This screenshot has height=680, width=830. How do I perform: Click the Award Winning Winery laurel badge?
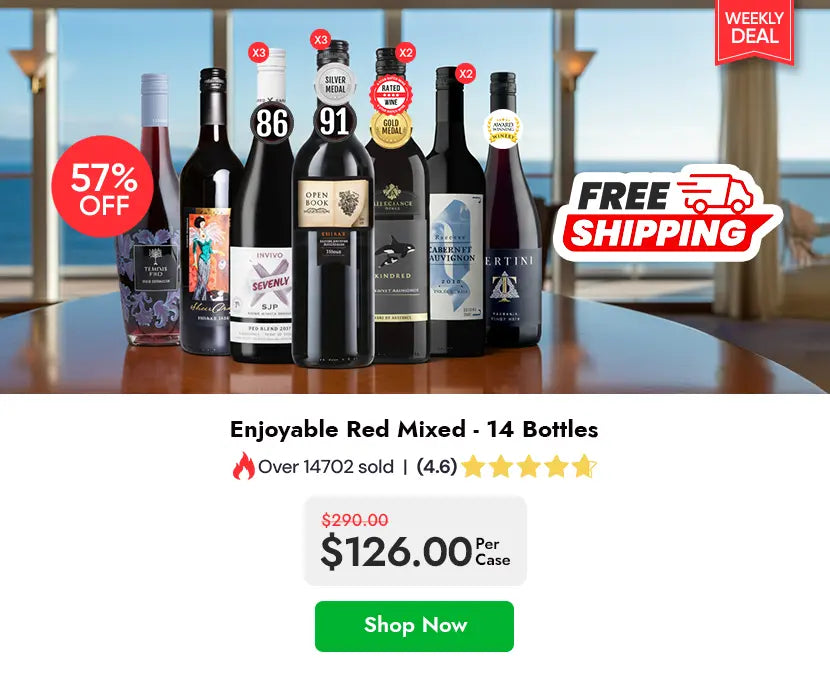[503, 129]
